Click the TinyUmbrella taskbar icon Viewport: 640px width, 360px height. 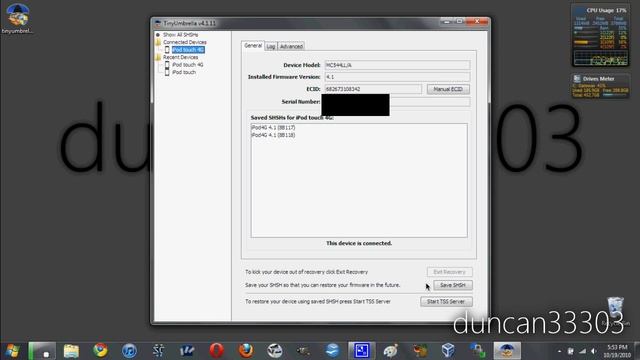507,351
